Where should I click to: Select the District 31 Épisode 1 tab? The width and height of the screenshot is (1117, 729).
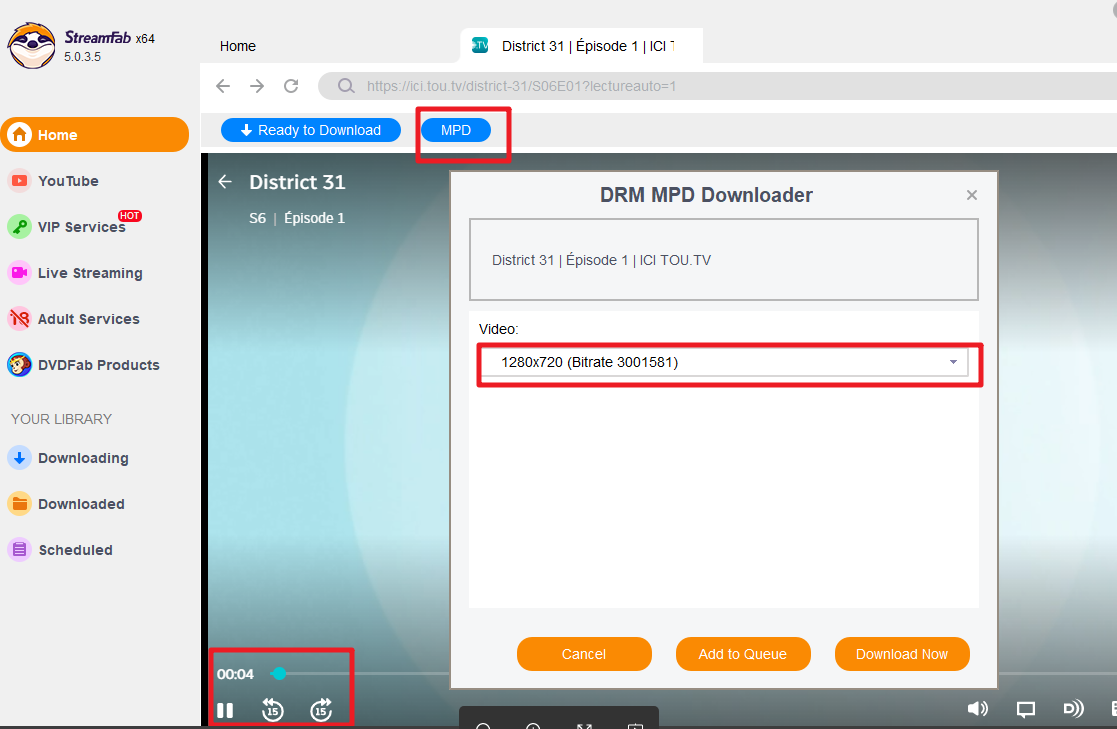tap(581, 46)
